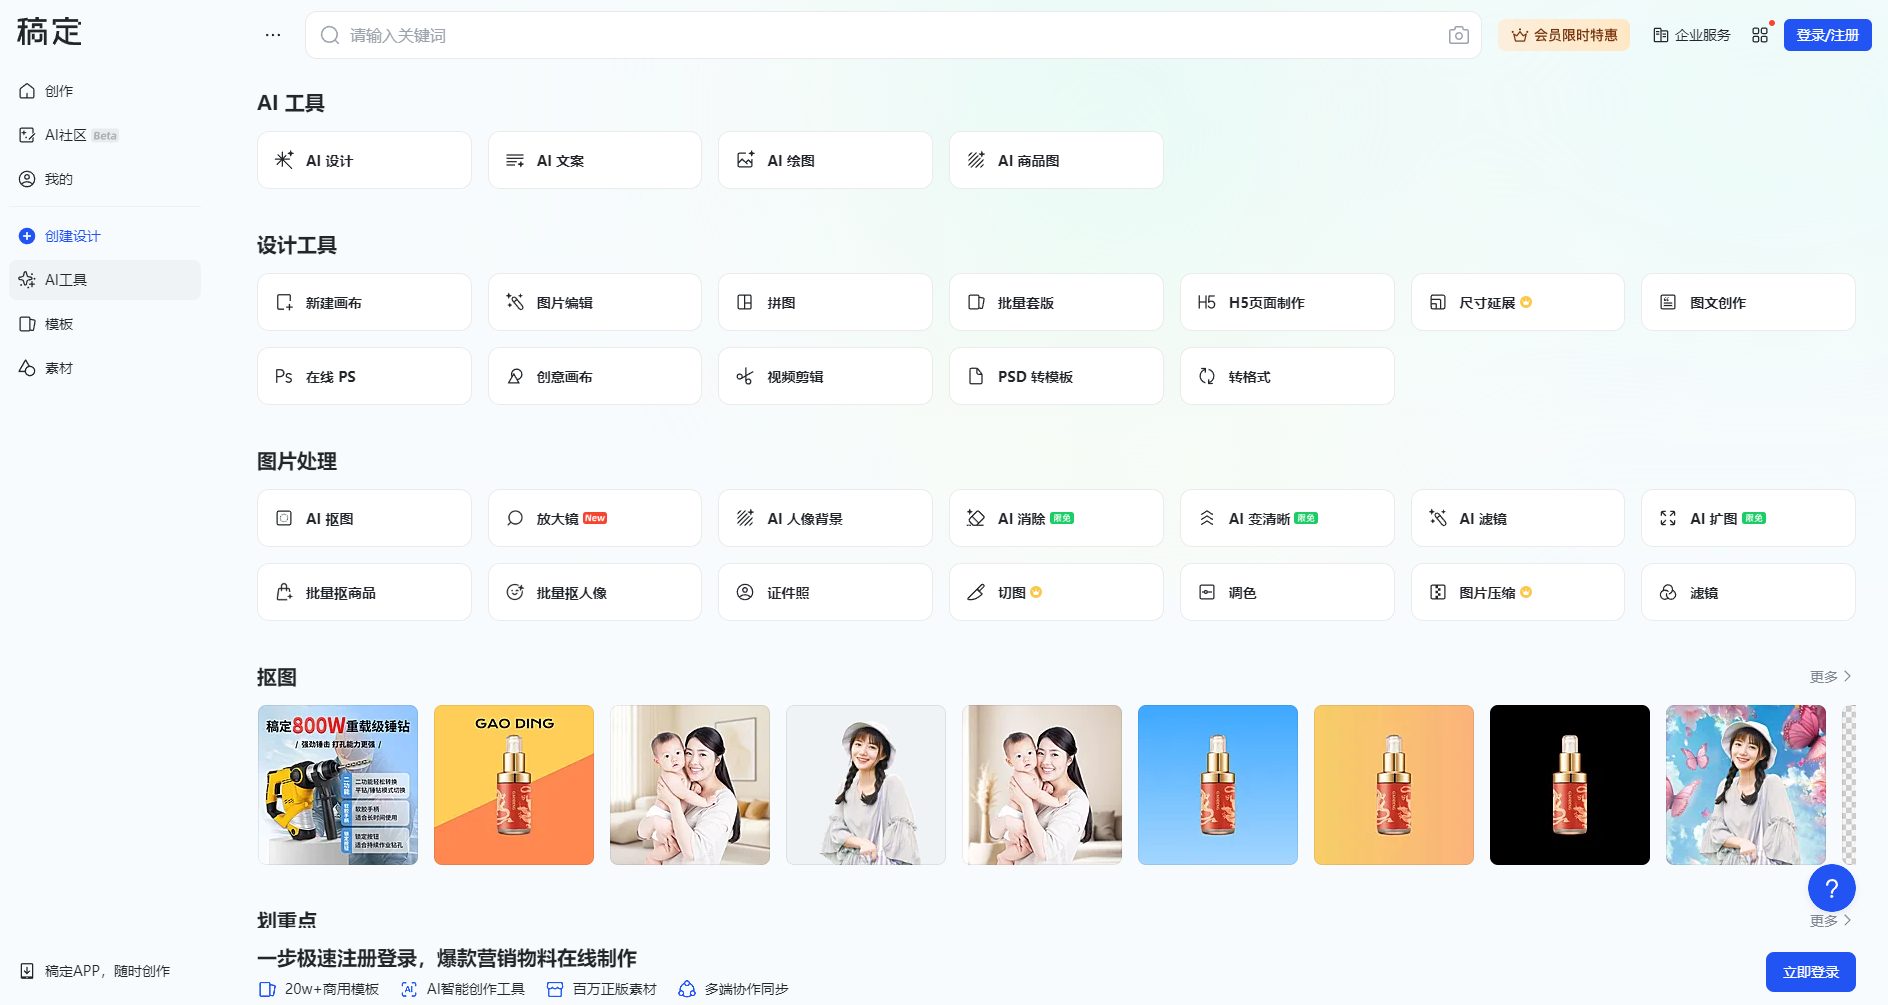Image resolution: width=1888 pixels, height=1005 pixels.
Task: Open 批量抠人像 tool
Action: point(595,592)
